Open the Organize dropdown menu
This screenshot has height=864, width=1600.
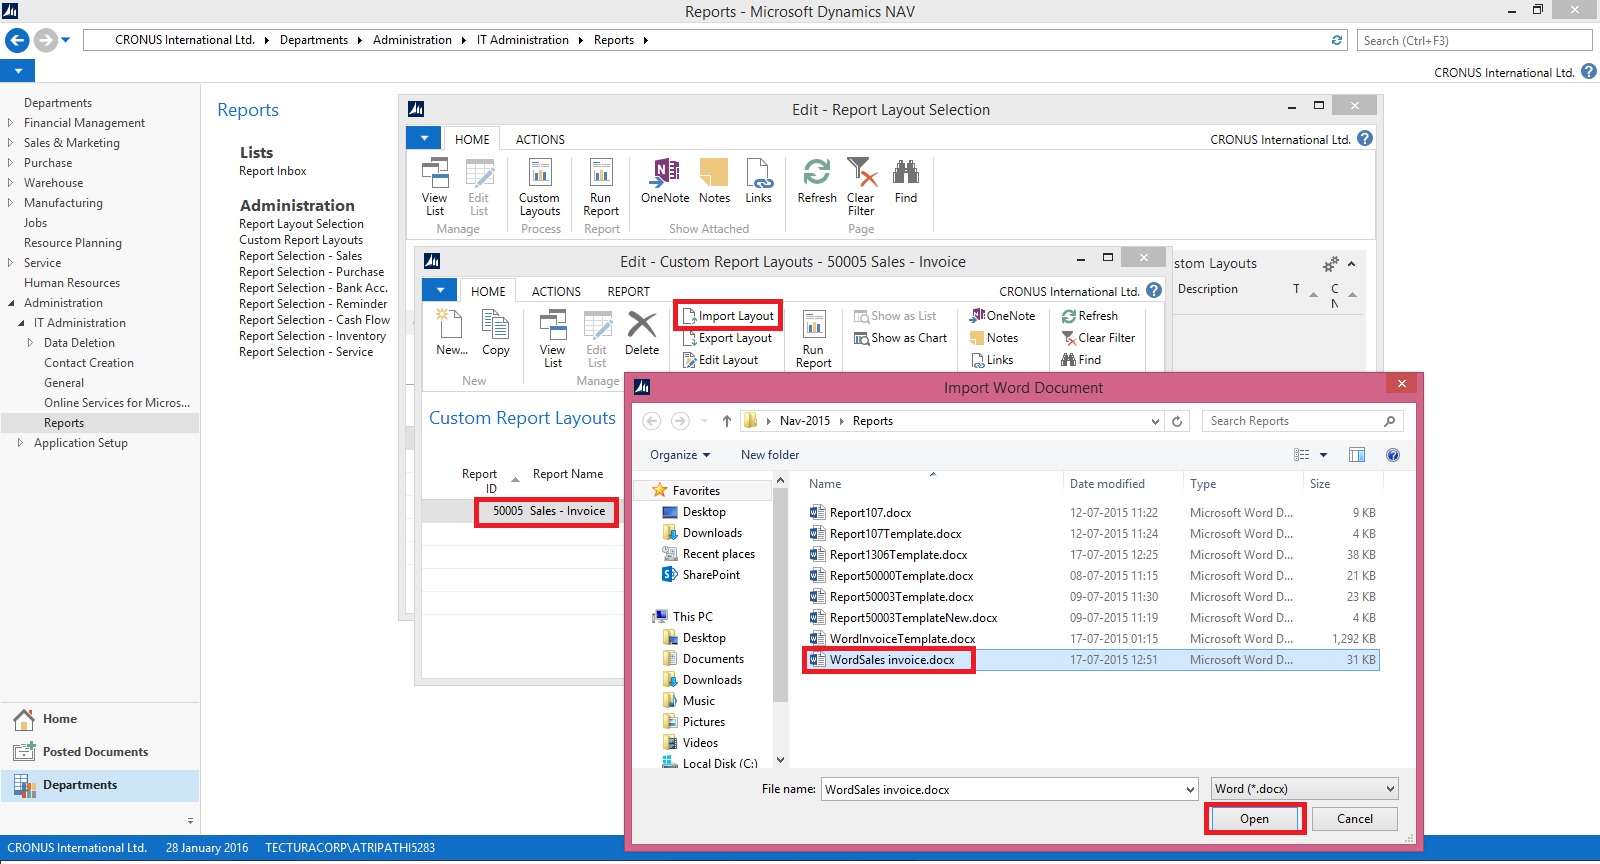point(680,455)
